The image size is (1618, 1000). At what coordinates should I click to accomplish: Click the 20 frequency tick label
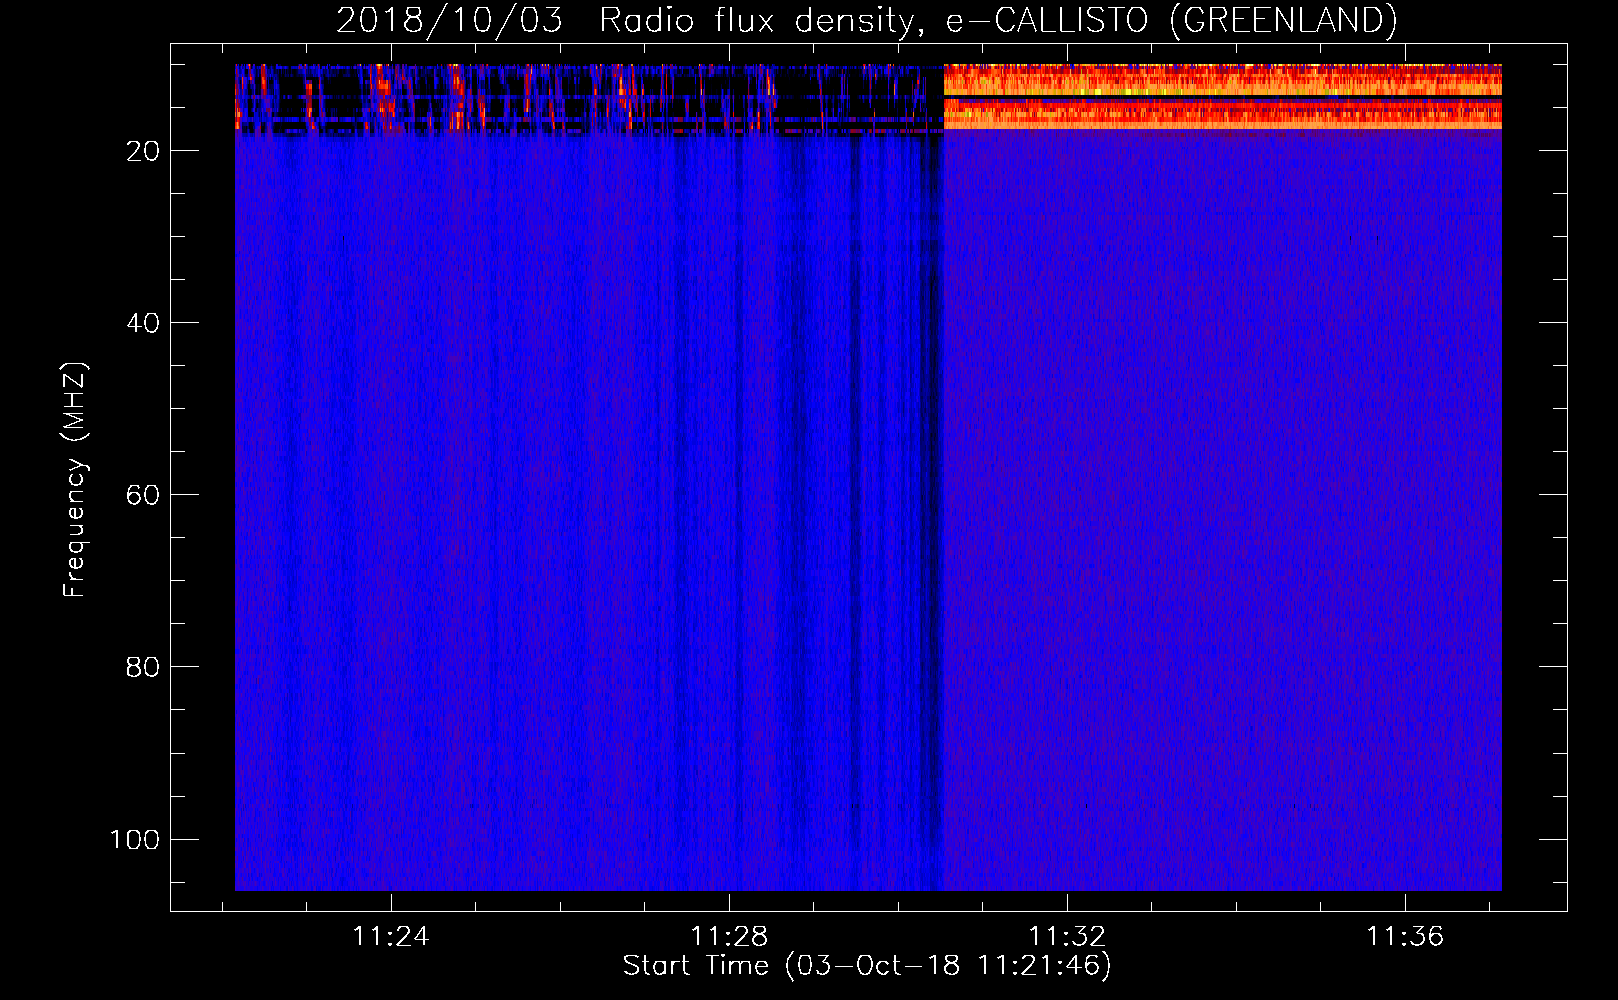click(143, 151)
